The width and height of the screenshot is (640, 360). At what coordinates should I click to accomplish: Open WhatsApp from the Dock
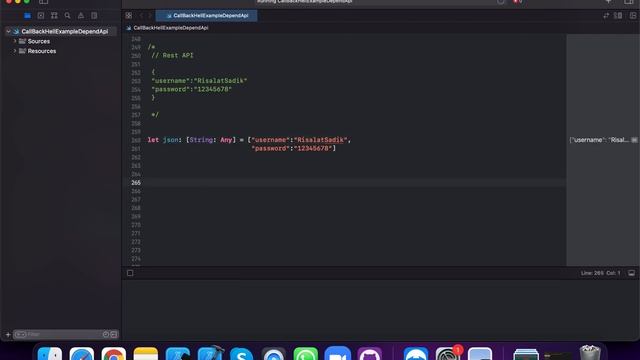click(x=305, y=354)
